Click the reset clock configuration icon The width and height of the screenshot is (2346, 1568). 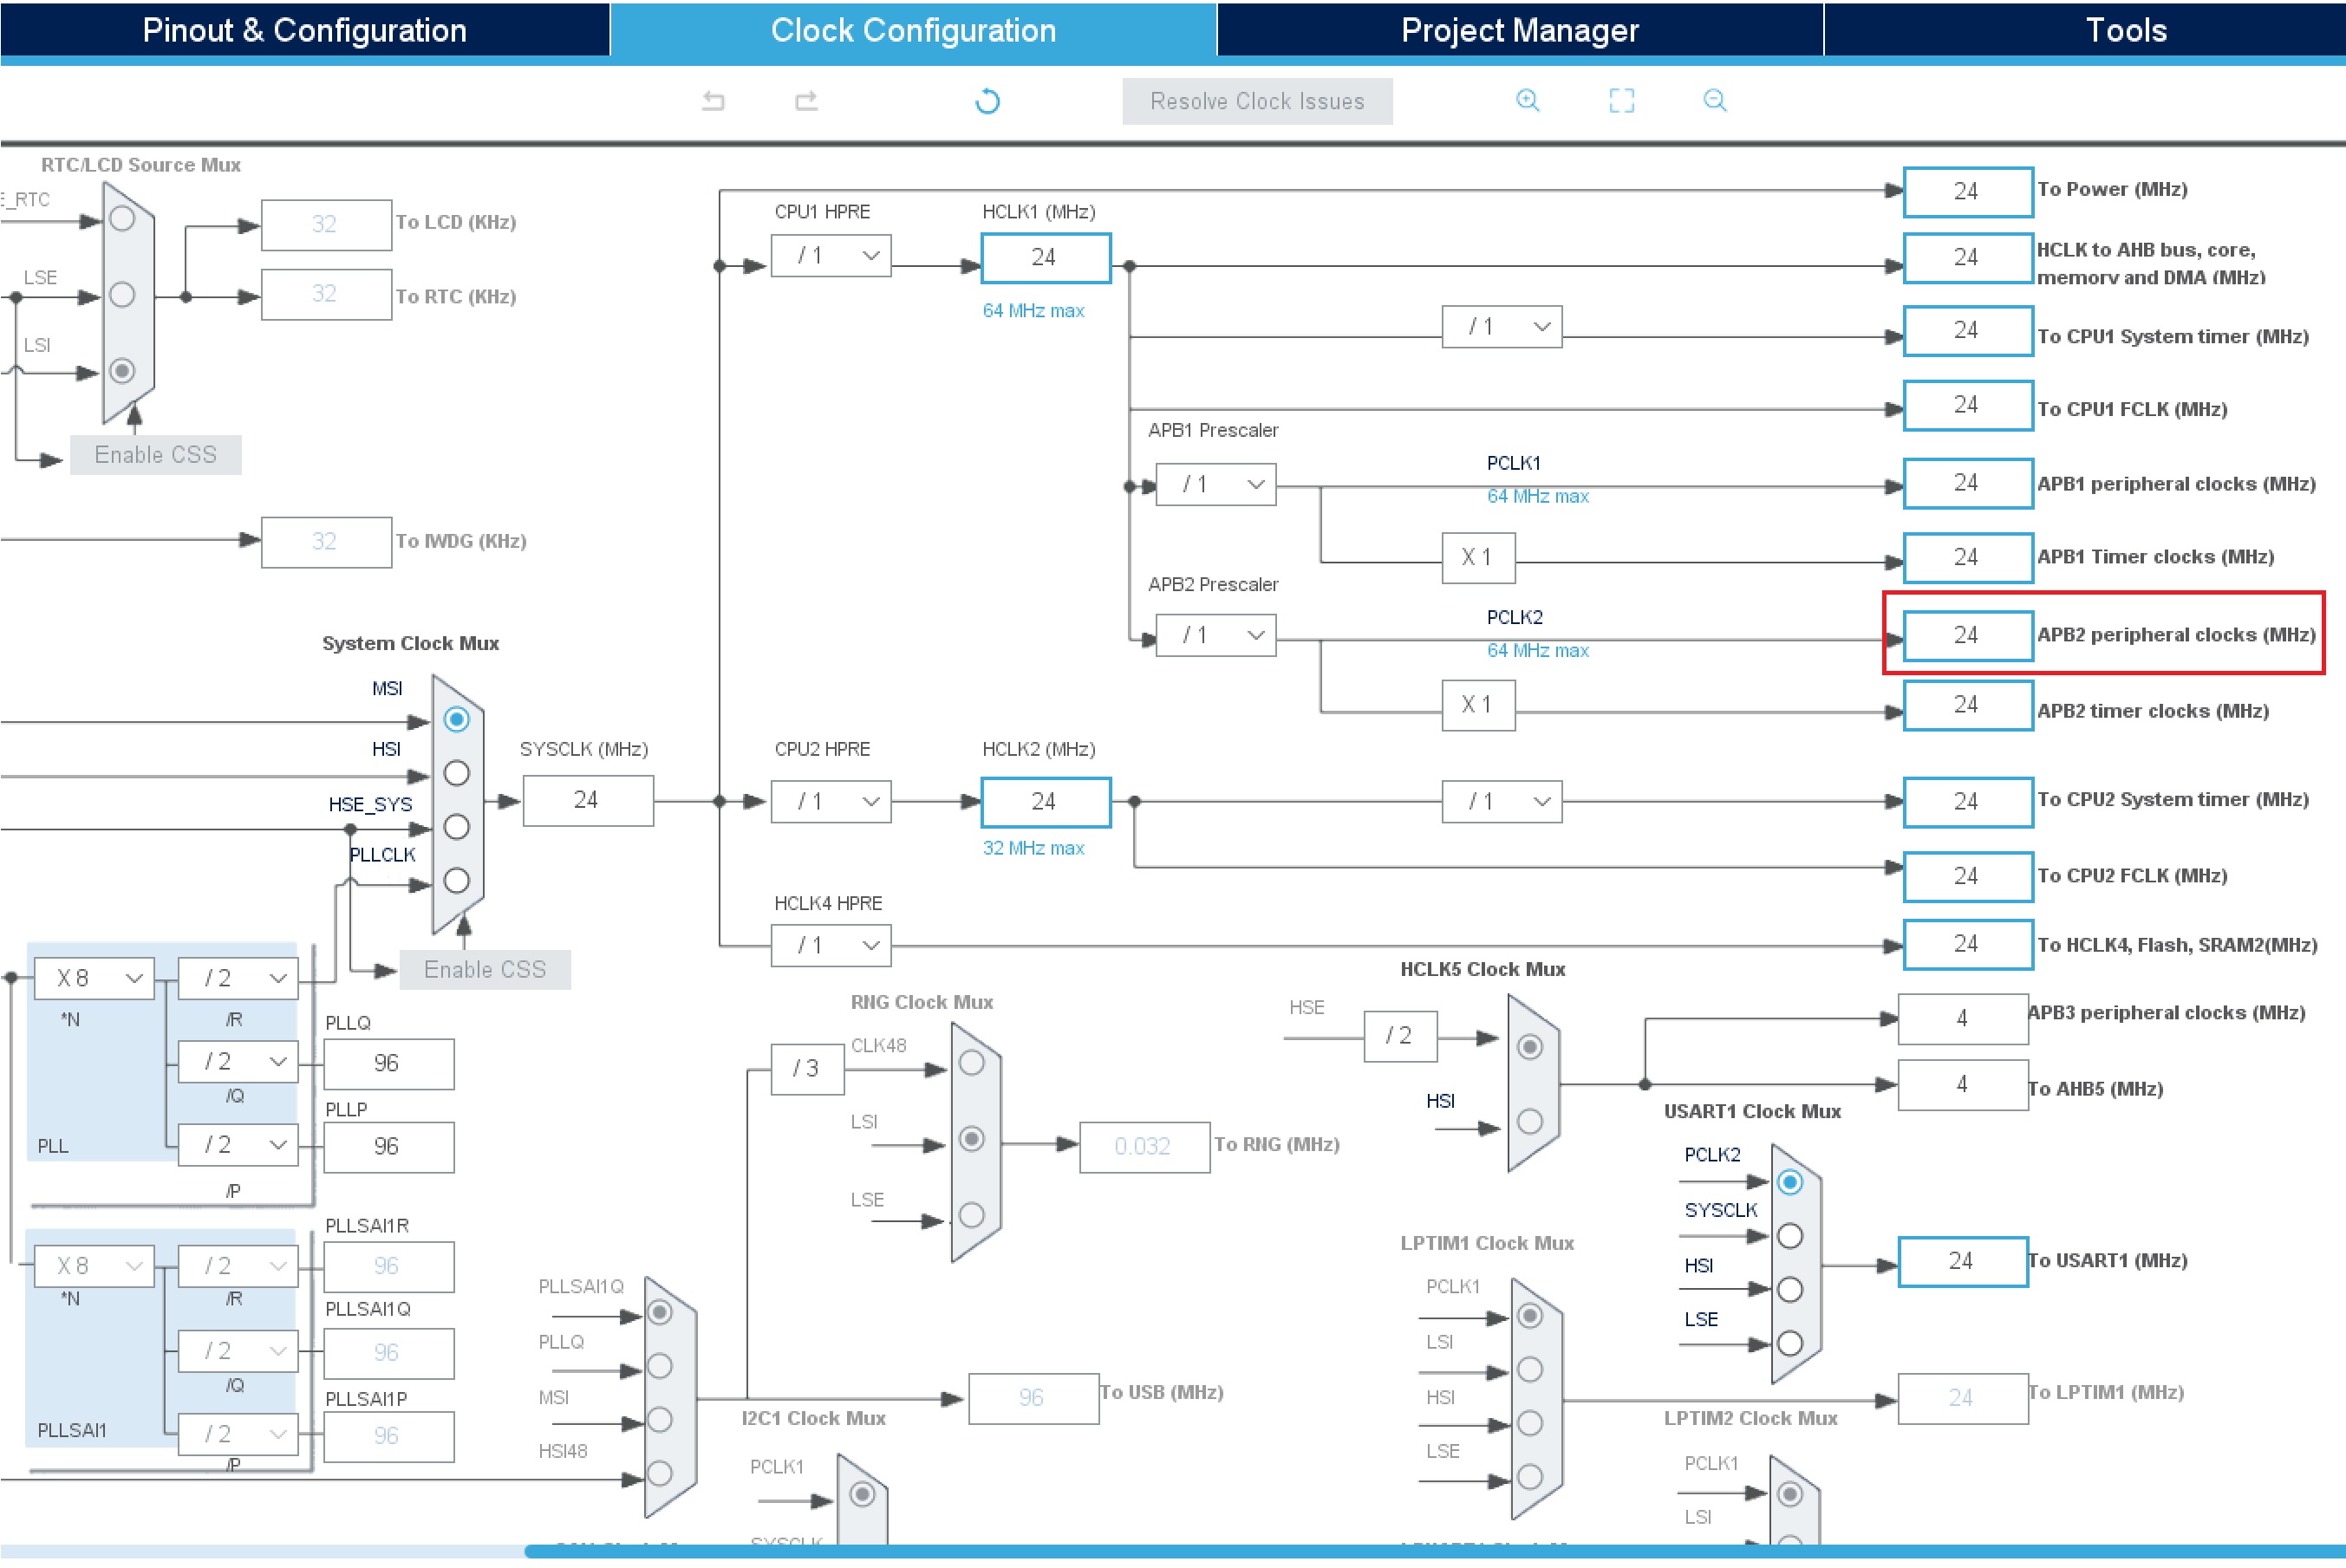point(987,101)
